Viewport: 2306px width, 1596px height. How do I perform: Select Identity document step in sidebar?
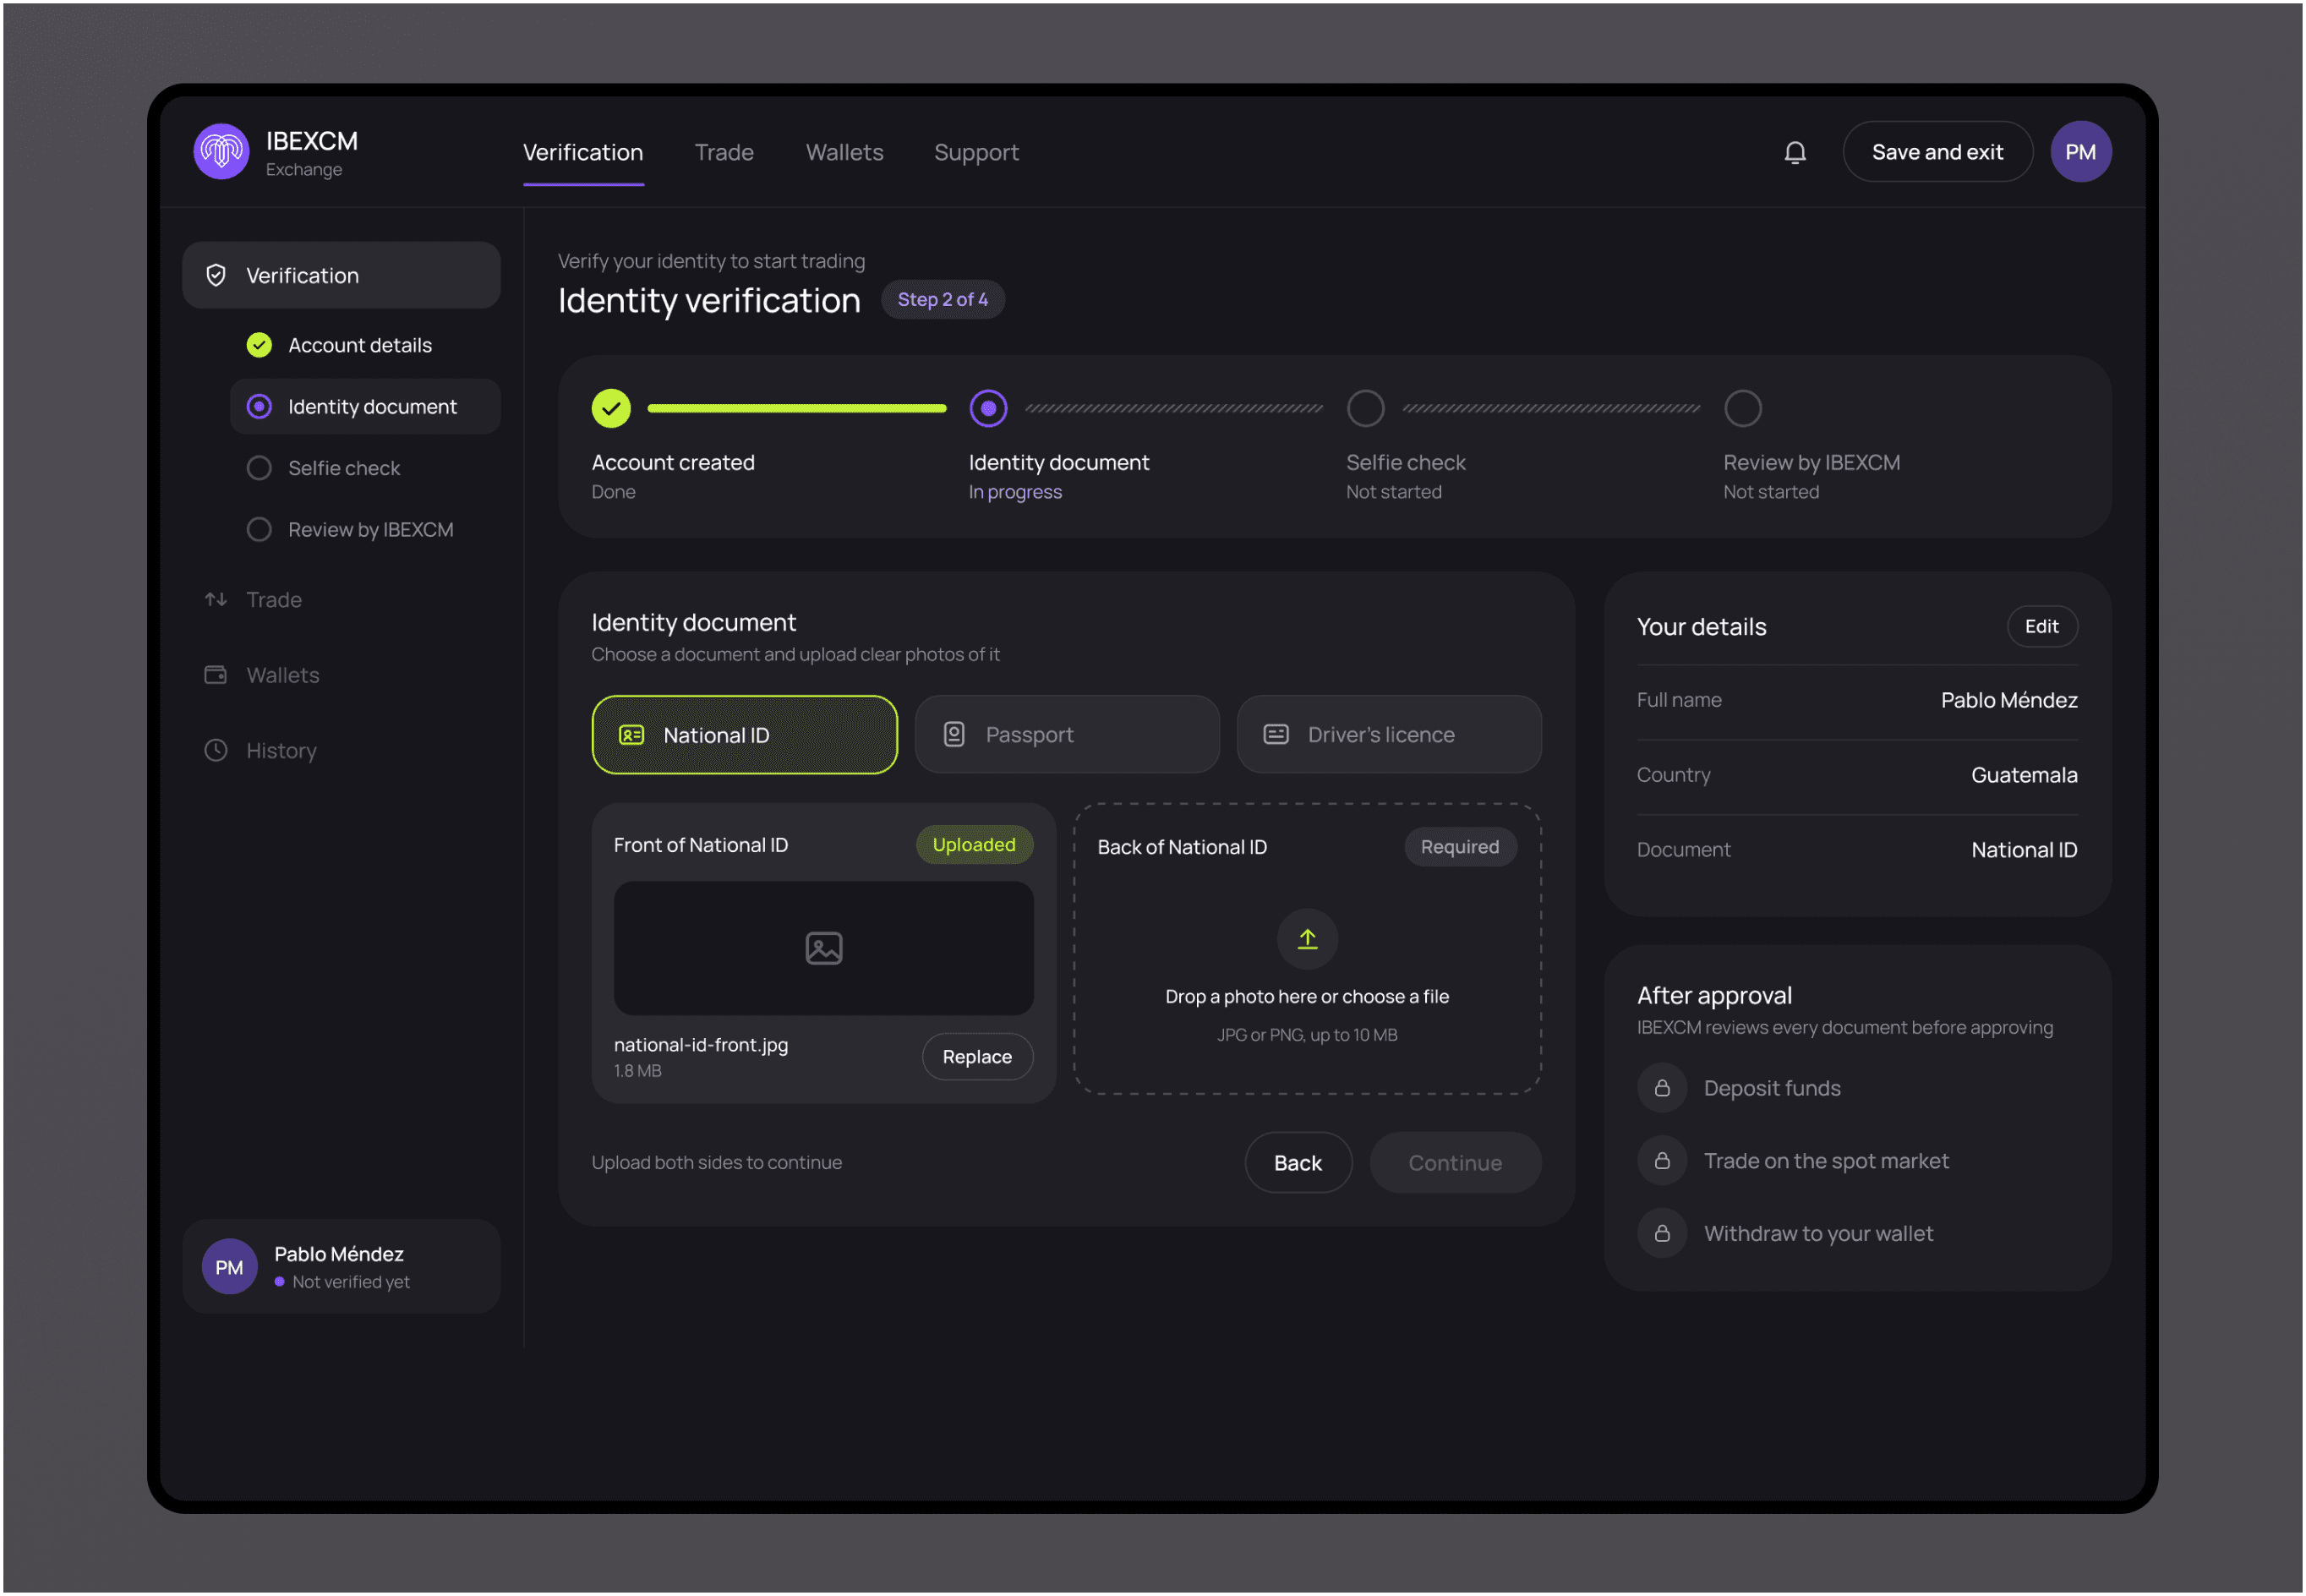(x=365, y=407)
